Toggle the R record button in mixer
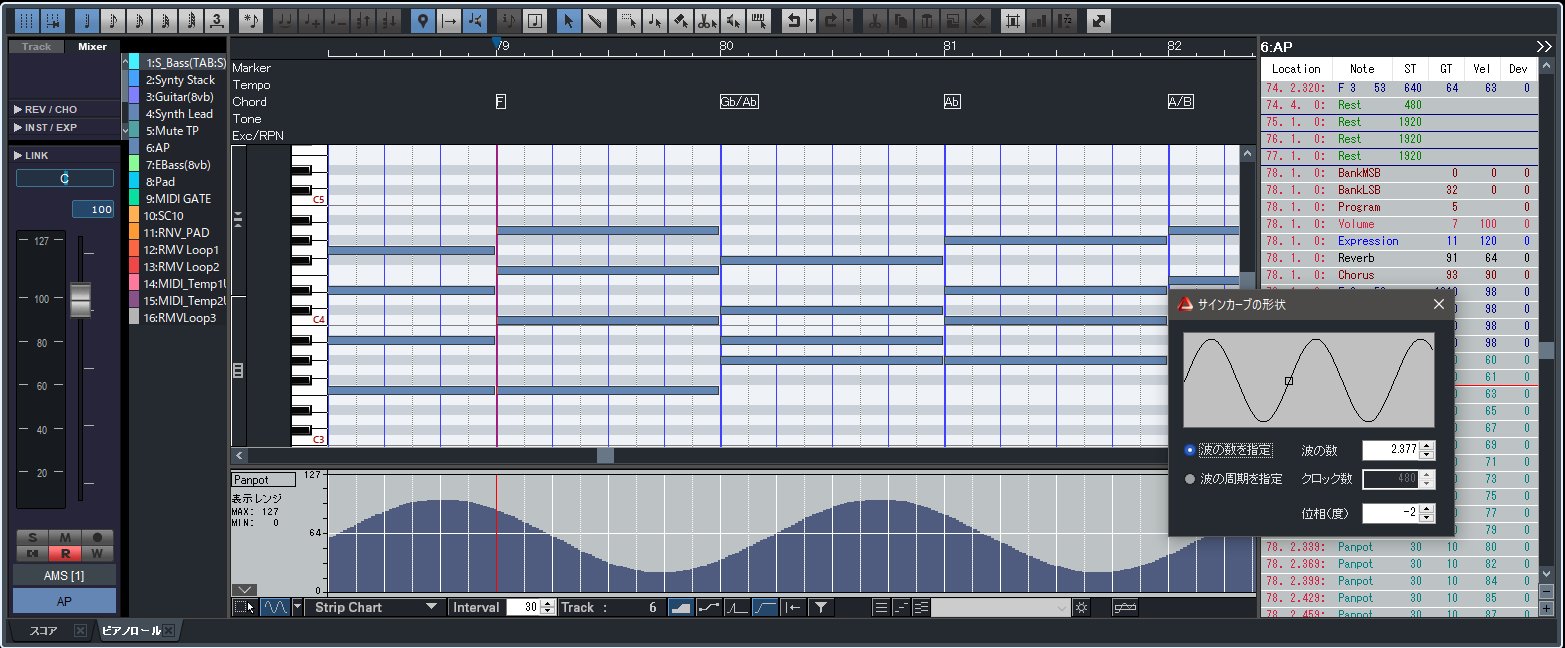 tap(66, 553)
